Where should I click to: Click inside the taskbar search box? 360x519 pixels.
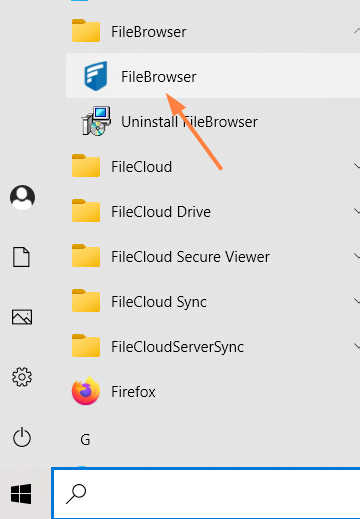[206, 493]
